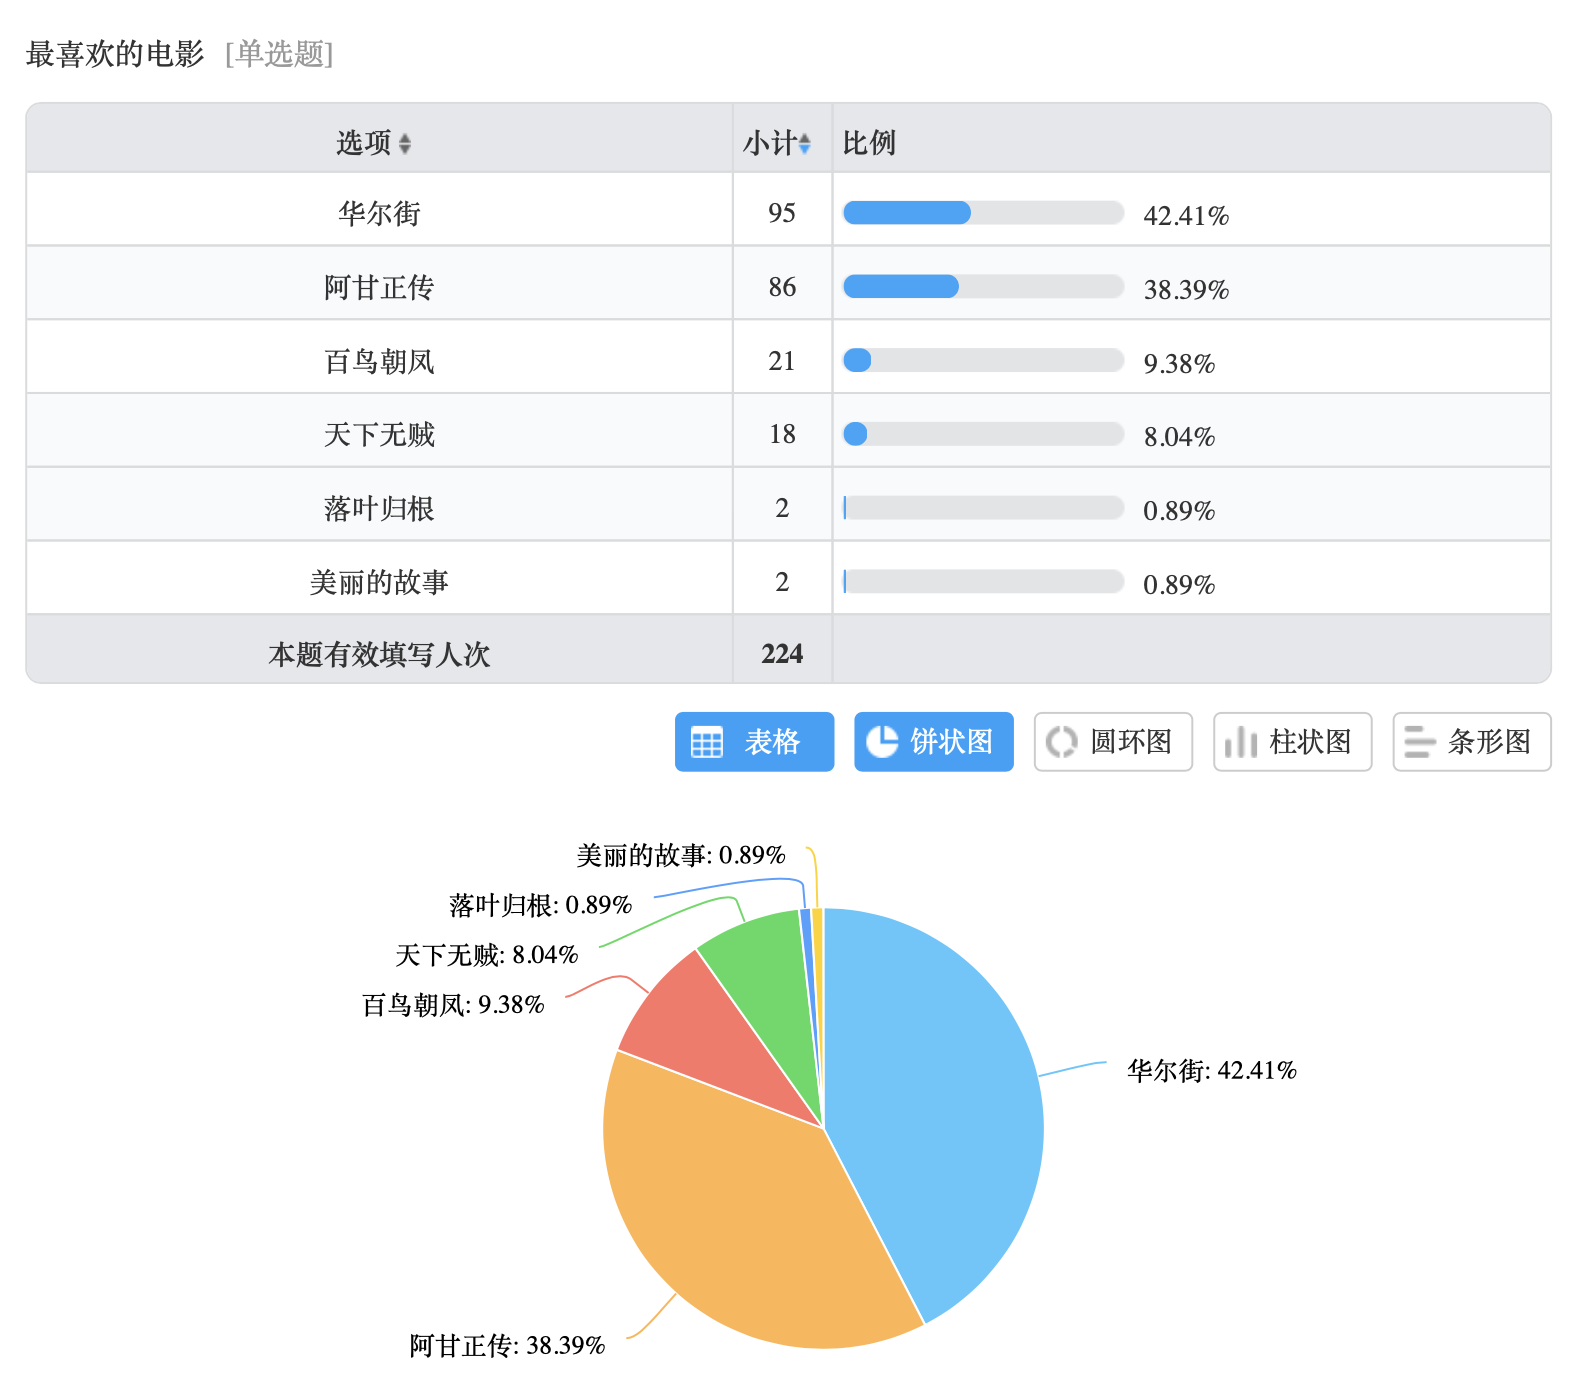Click the pie icon in 饼状图 button

coord(882,742)
